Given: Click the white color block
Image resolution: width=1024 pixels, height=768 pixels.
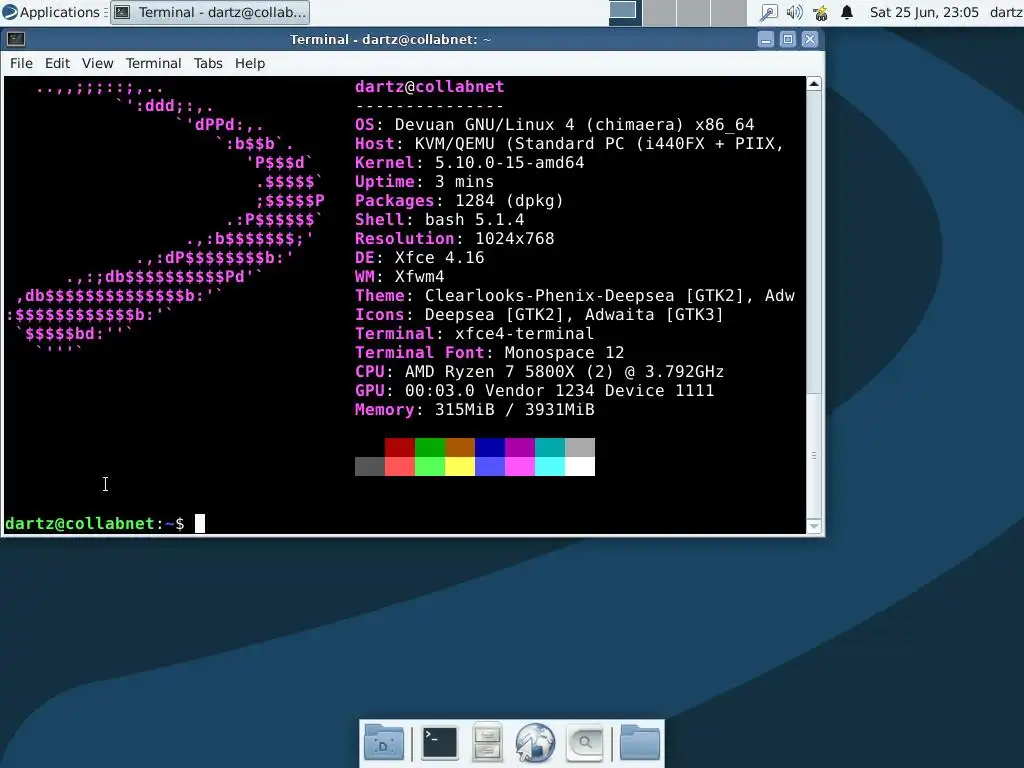Looking at the screenshot, I should click(580, 466).
